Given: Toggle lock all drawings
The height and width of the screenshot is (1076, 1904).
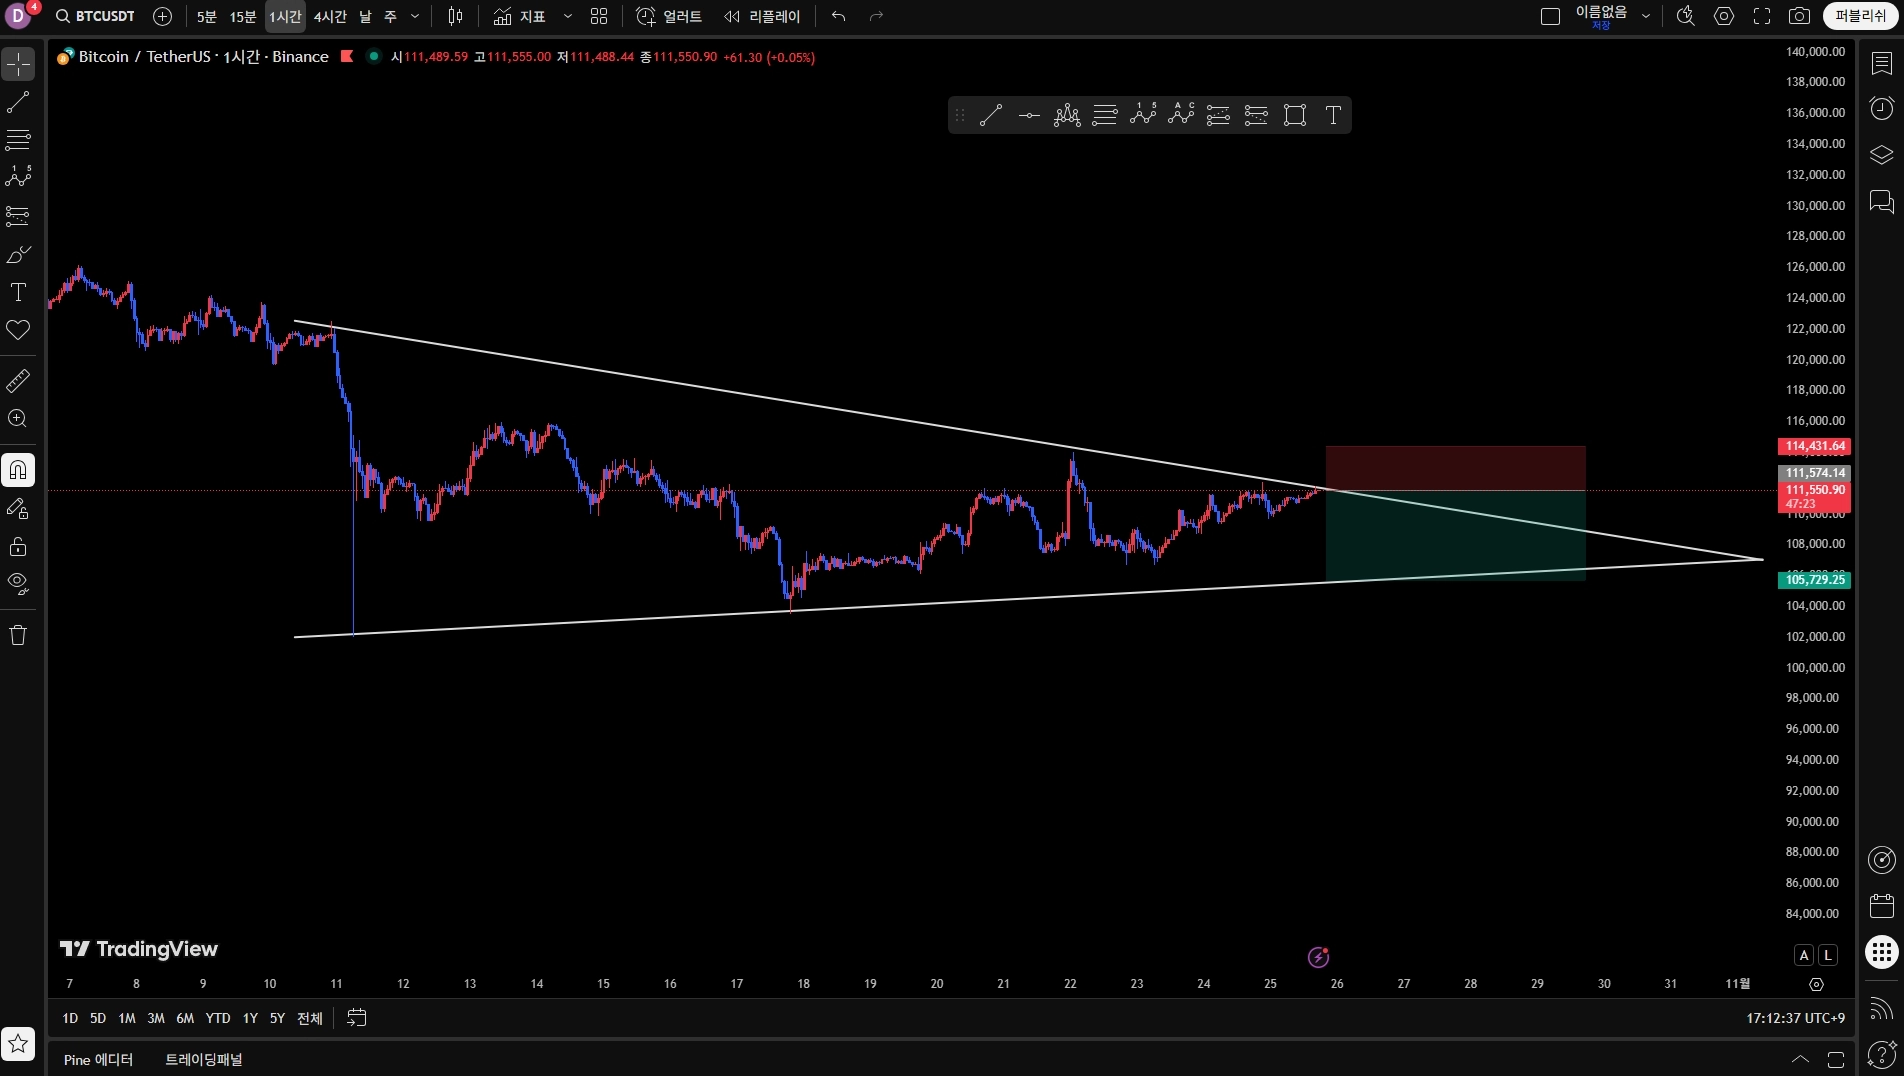Looking at the screenshot, I should [18, 547].
